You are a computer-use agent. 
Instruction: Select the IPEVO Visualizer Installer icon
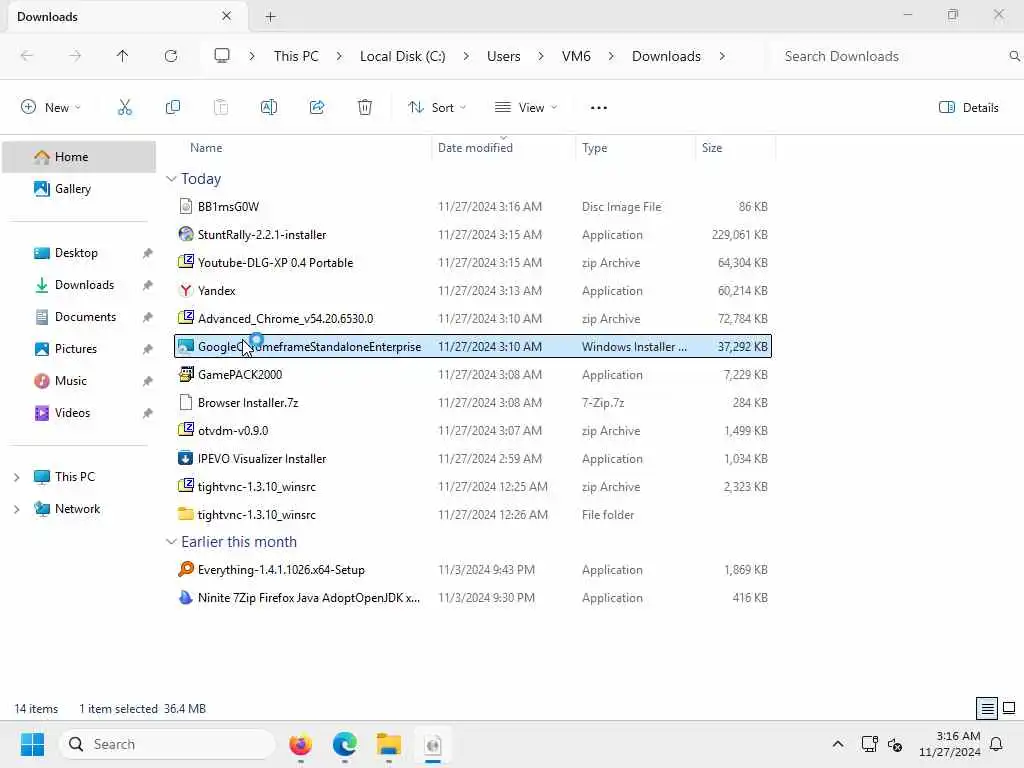[x=185, y=458]
